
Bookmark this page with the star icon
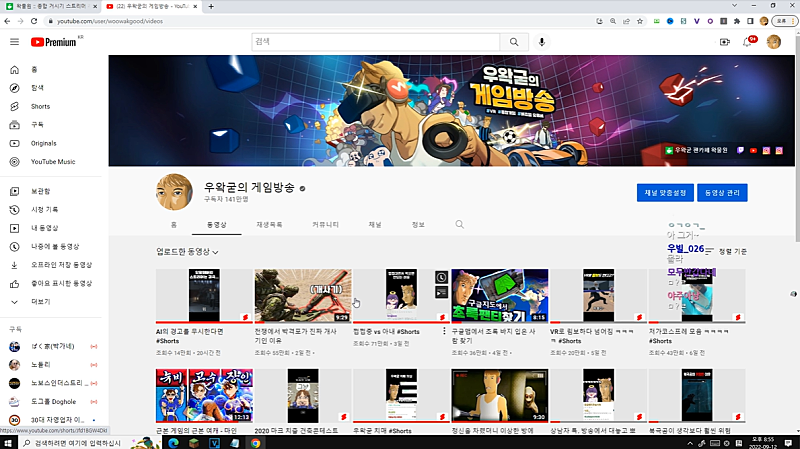click(640, 21)
